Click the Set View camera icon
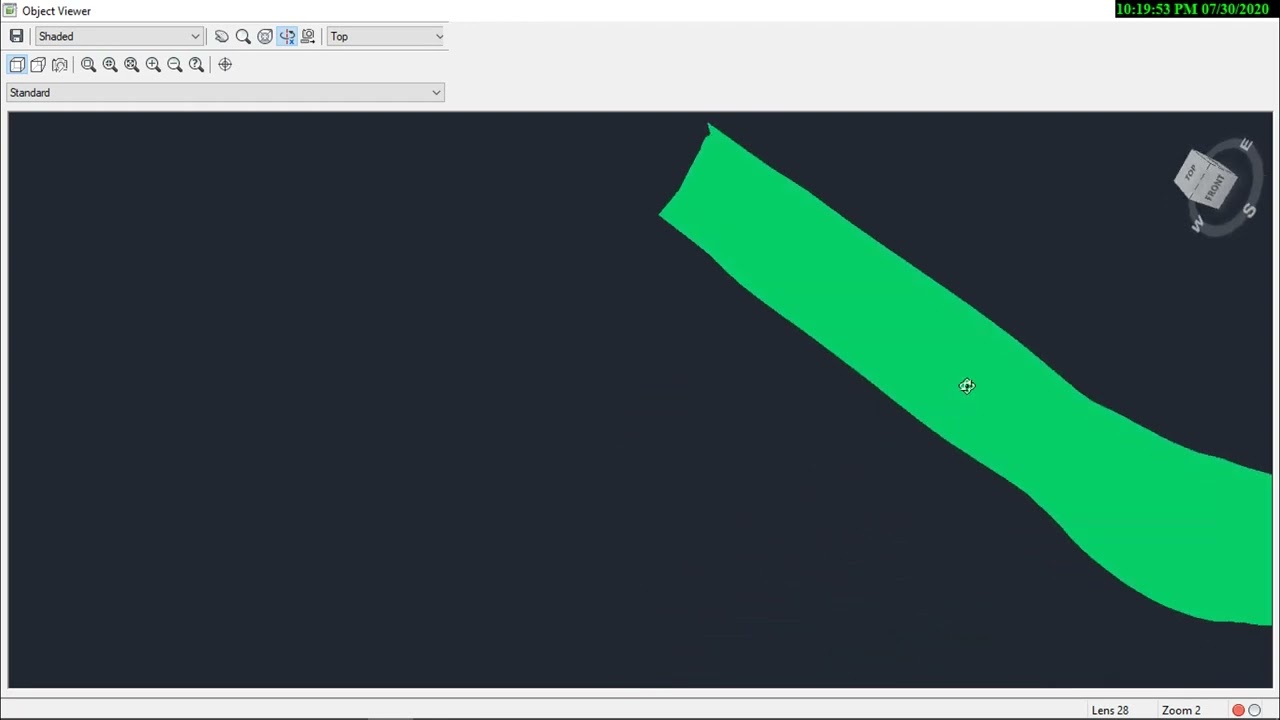 pyautogui.click(x=308, y=36)
